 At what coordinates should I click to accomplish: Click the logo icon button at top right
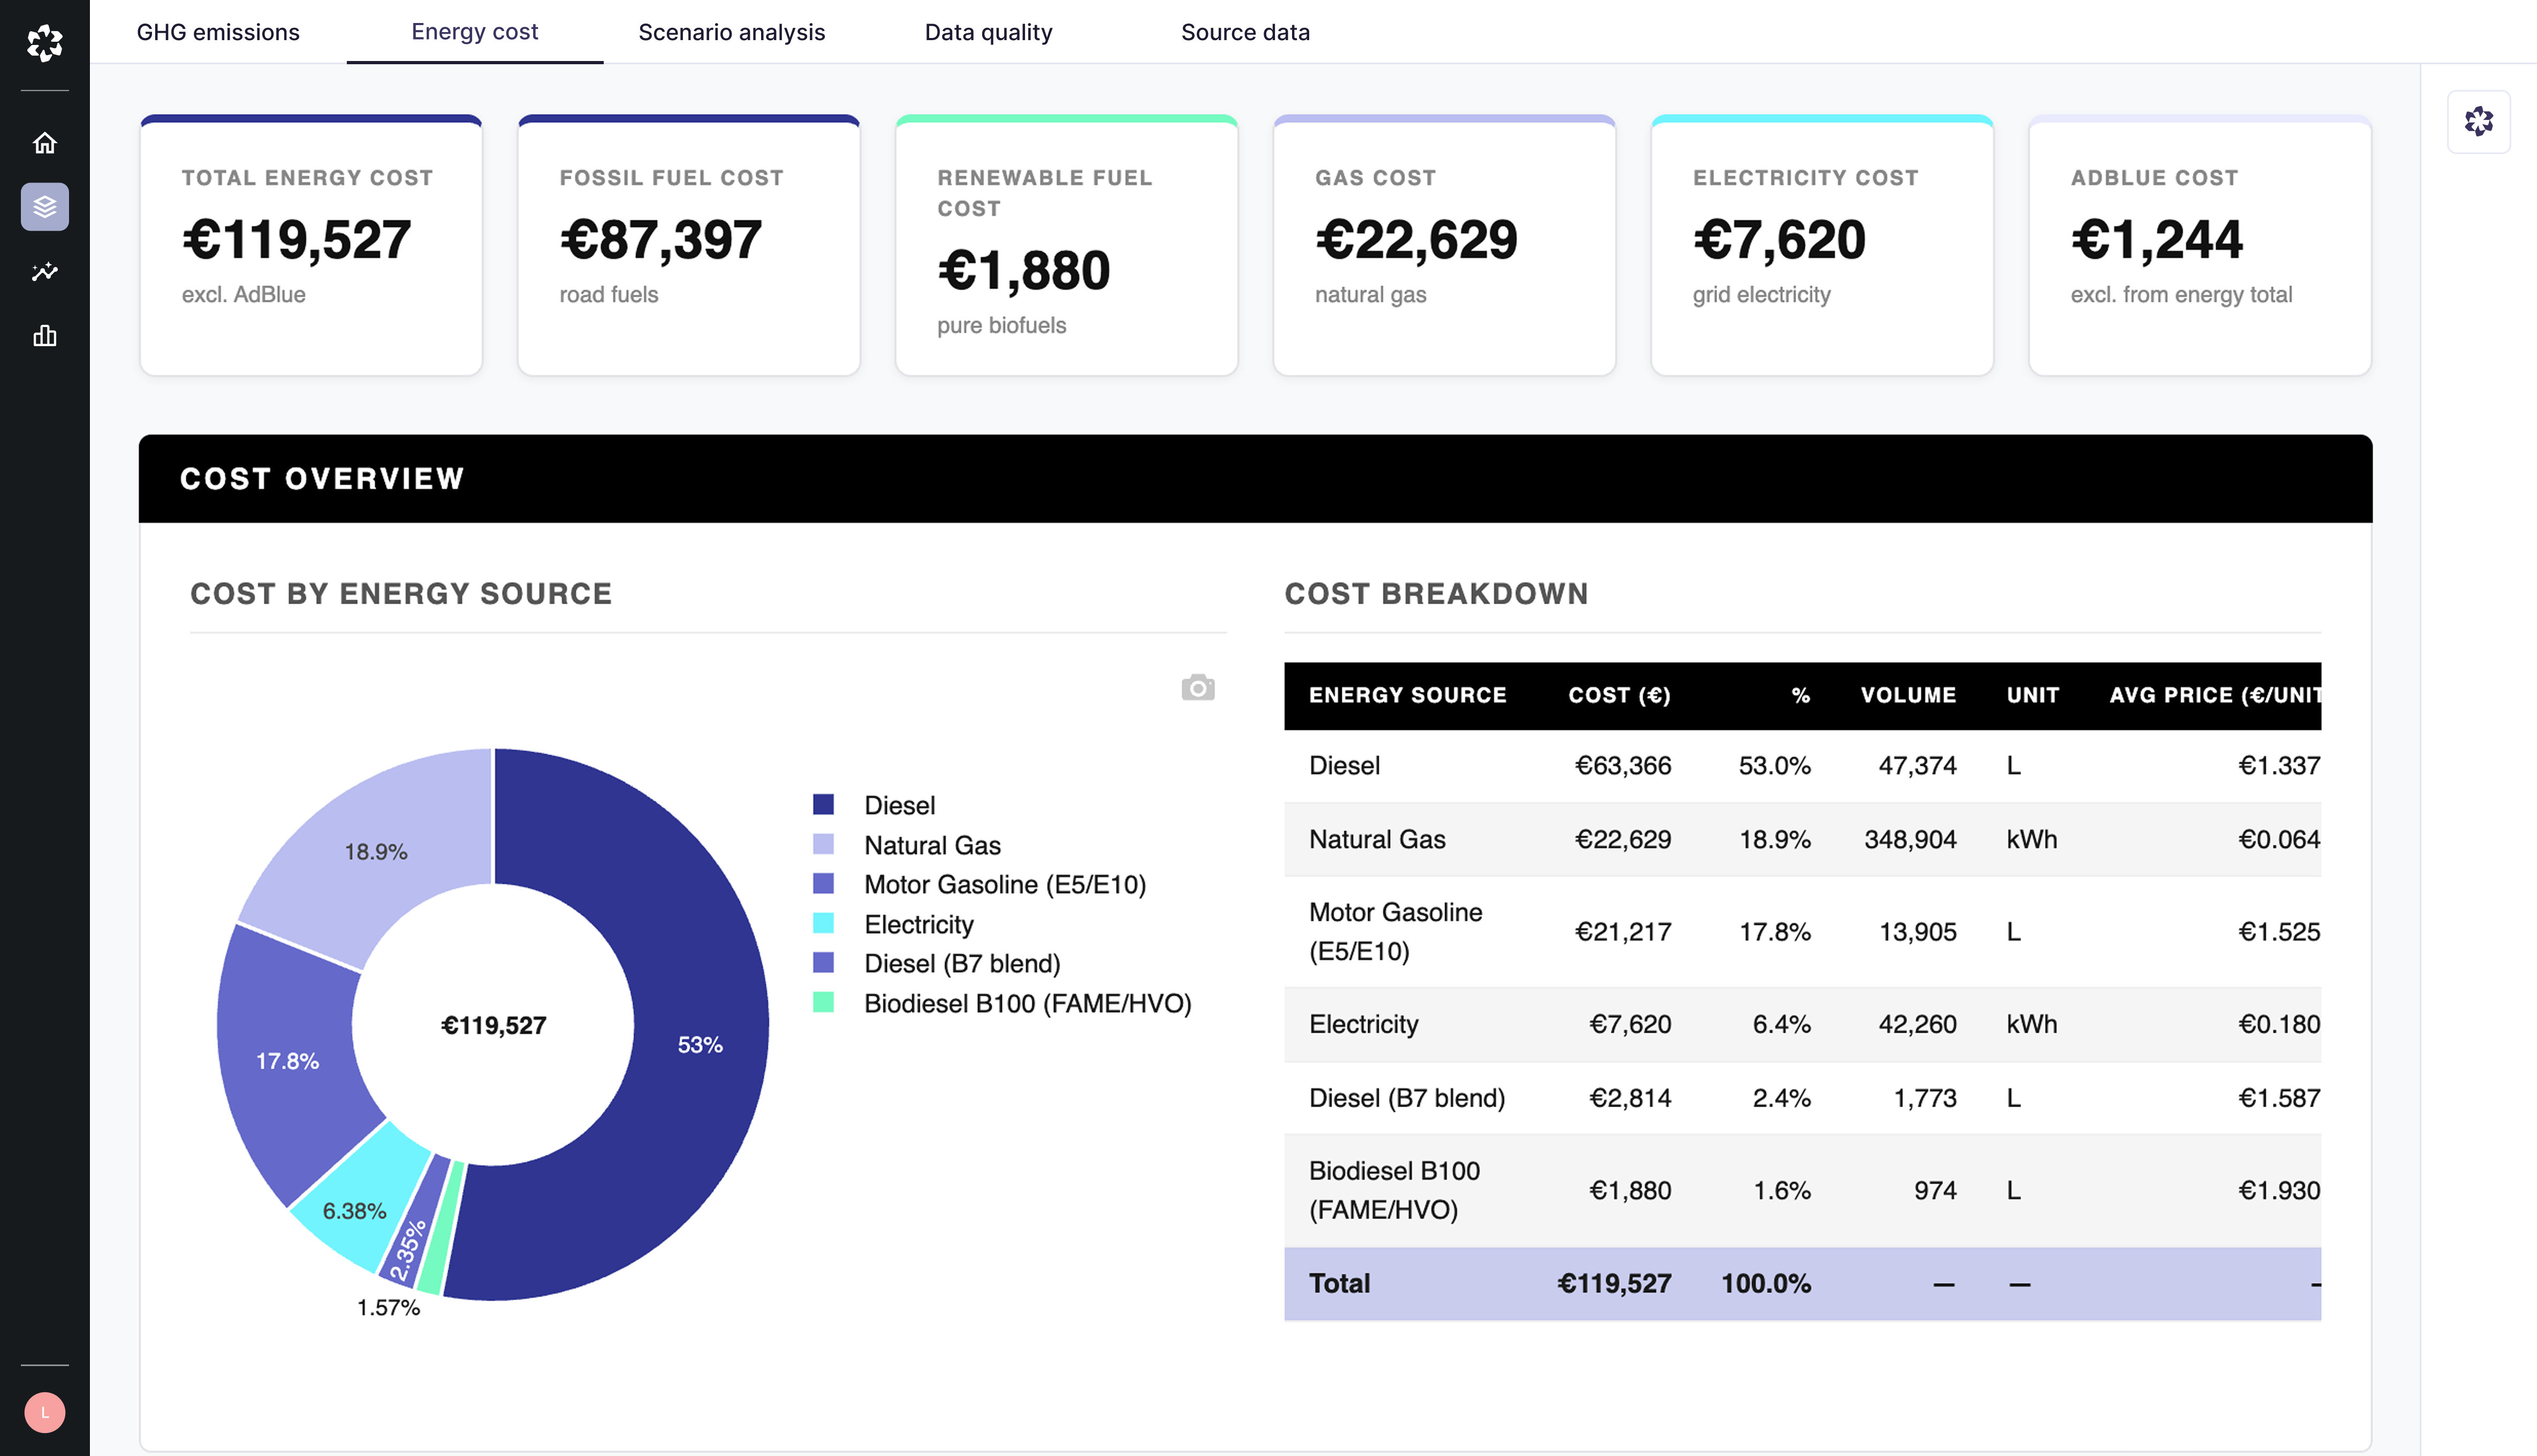[2478, 122]
